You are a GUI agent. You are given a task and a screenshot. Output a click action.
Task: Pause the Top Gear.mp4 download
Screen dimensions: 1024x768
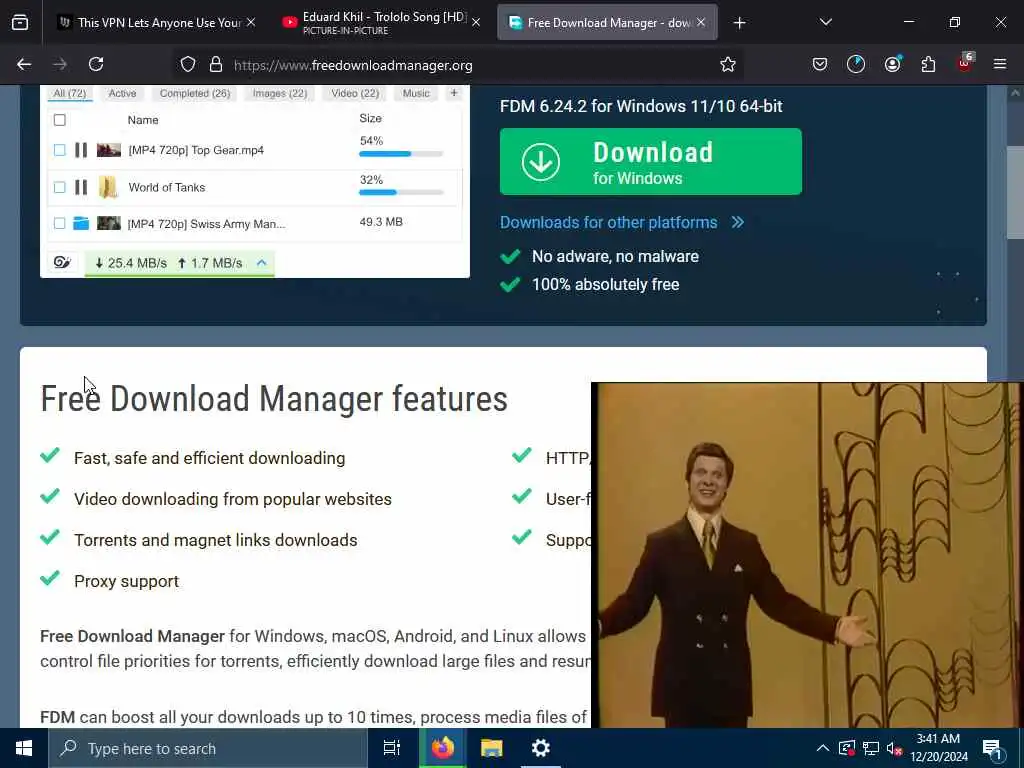pyautogui.click(x=81, y=150)
